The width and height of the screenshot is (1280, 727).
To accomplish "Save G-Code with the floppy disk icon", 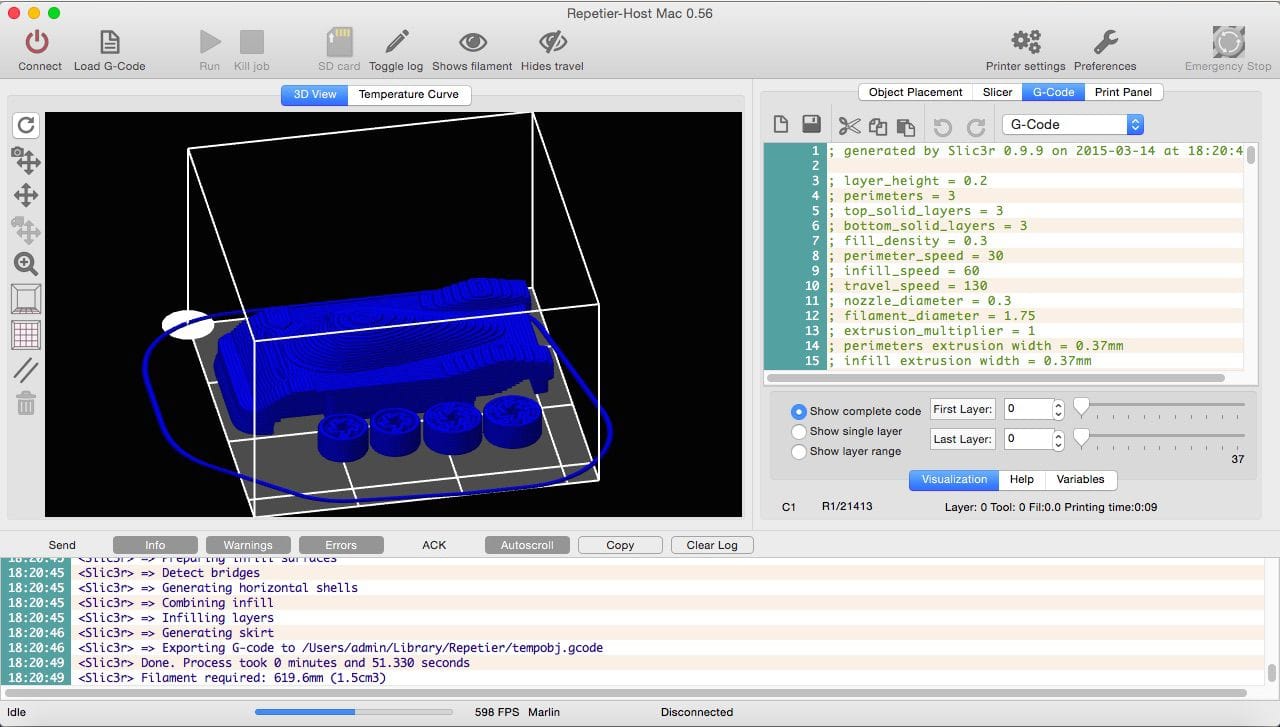I will tap(811, 125).
